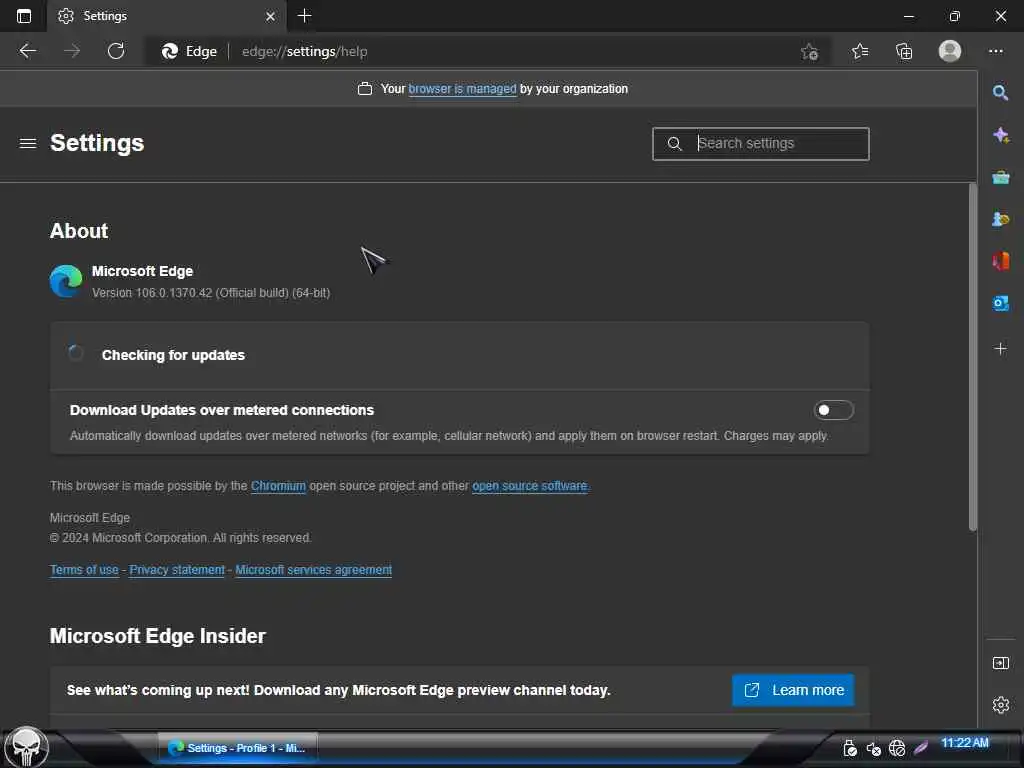Click the Search settings input field
Screen dimensions: 1024x768
[761, 144]
